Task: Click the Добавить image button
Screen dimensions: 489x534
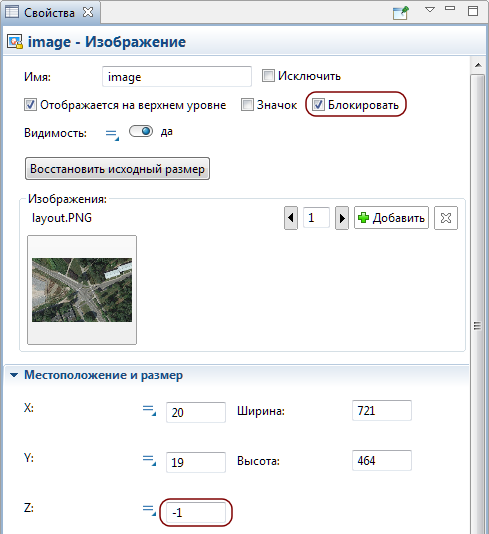Action: coord(391,218)
